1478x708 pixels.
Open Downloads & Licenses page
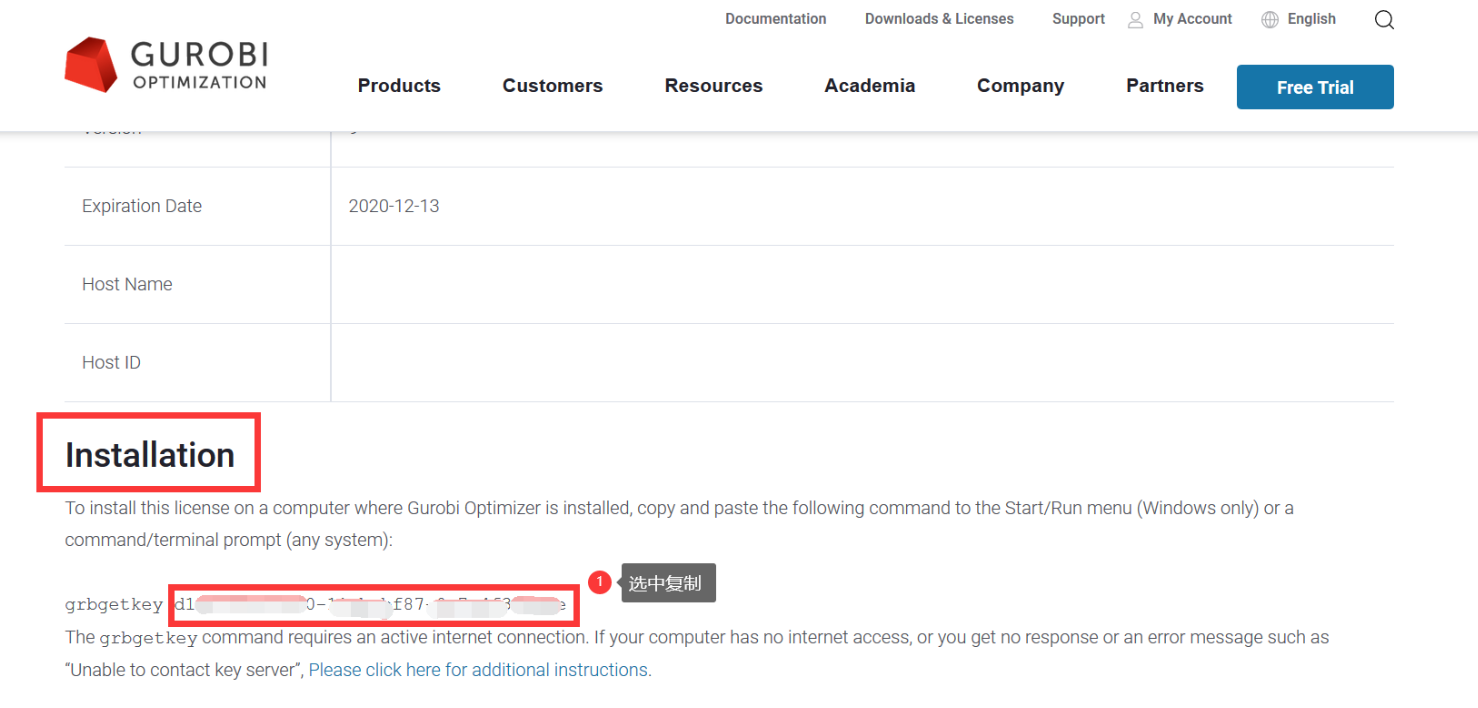point(939,19)
